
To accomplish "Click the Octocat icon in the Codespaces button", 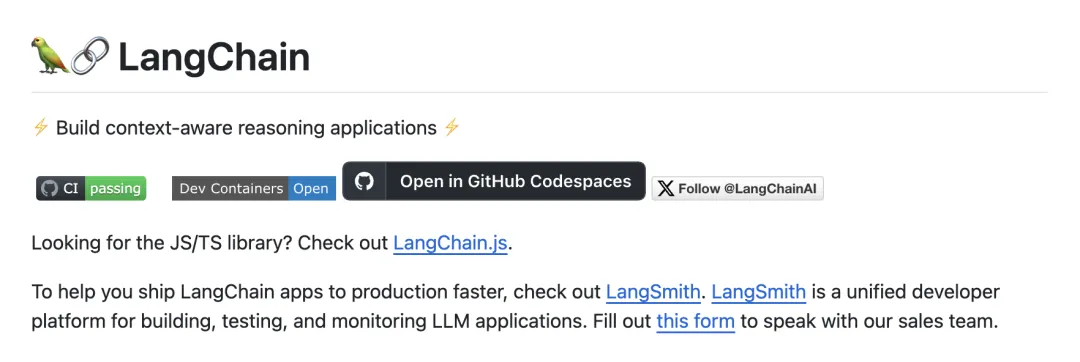I will (x=364, y=181).
